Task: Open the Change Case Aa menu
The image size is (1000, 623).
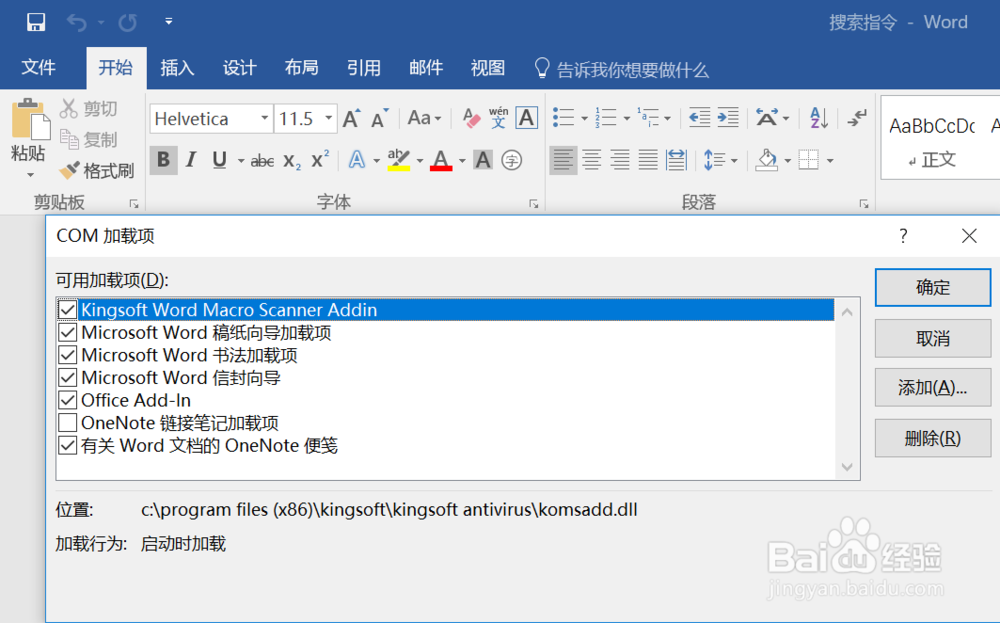Action: tap(424, 119)
